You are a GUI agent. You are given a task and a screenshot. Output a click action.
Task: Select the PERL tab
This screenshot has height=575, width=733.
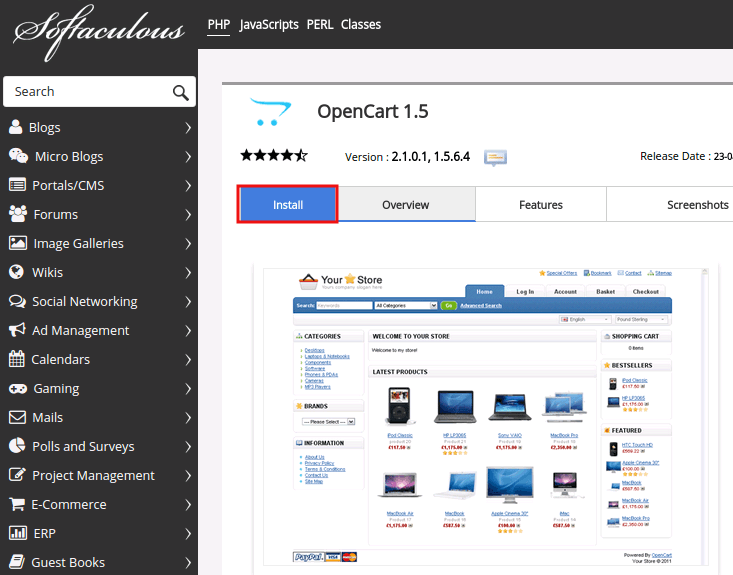[320, 24]
